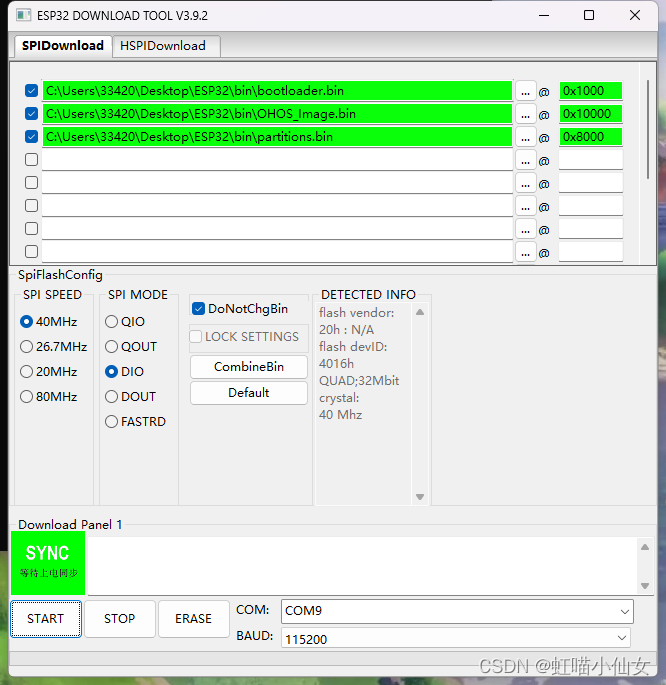The width and height of the screenshot is (666, 685).
Task: Switch to the SPIDownload tab
Action: [63, 46]
